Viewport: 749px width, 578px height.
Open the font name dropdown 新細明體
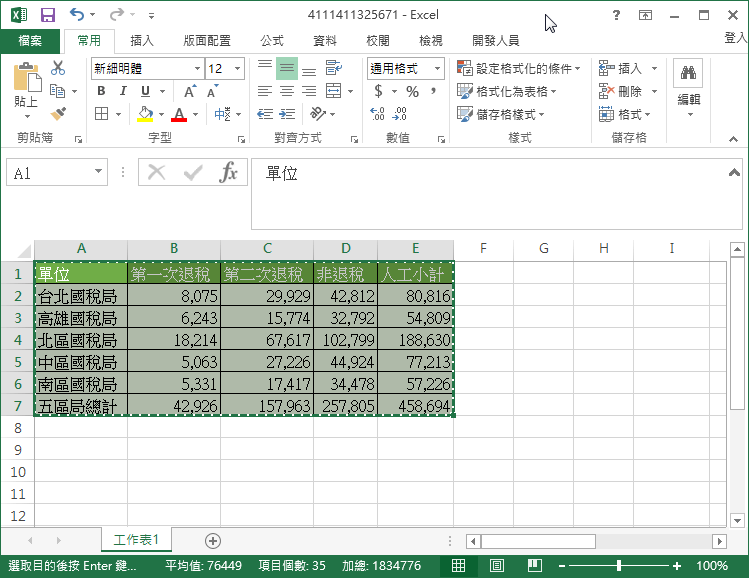point(197,68)
